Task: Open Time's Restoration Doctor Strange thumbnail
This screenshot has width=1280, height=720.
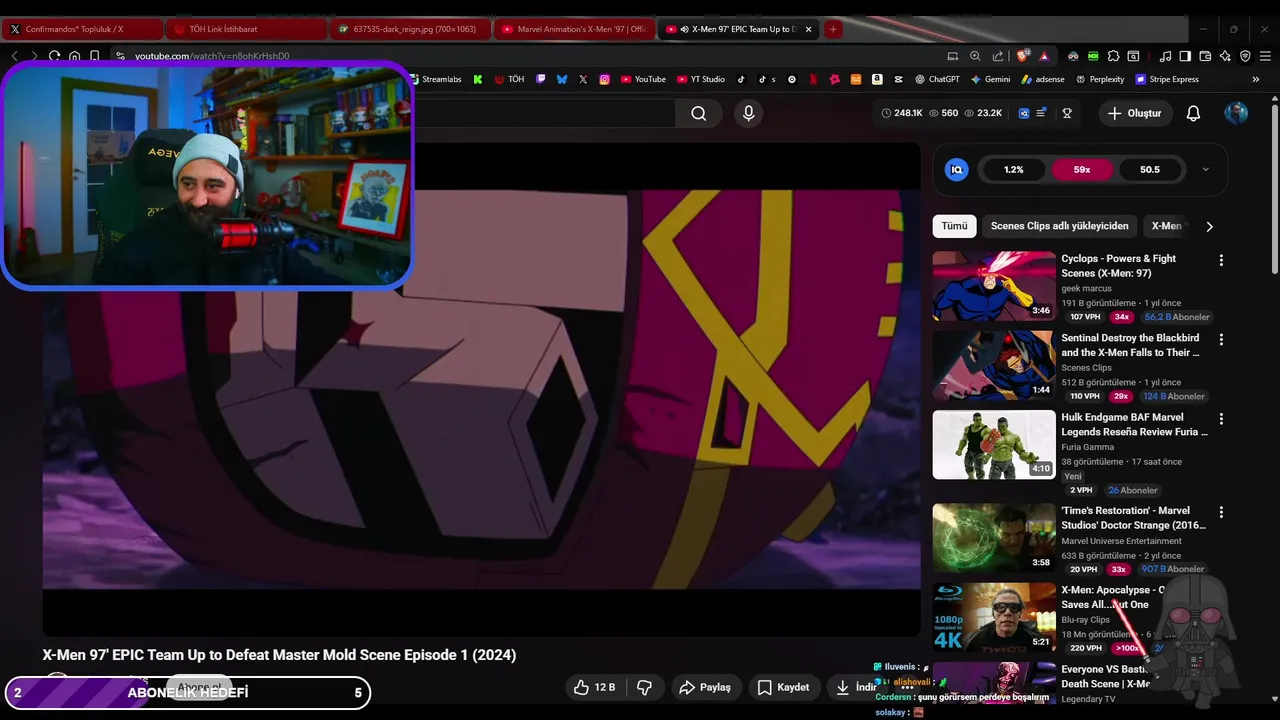Action: click(994, 538)
